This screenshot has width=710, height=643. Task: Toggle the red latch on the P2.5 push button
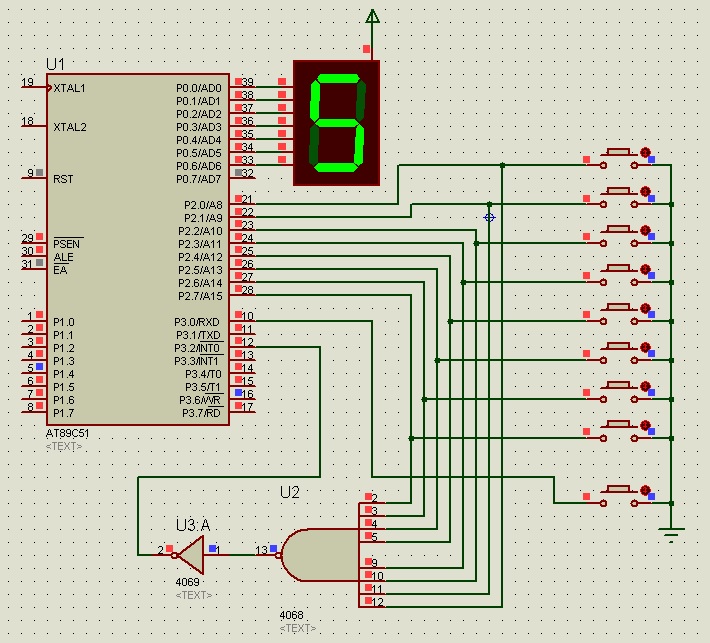[645, 347]
